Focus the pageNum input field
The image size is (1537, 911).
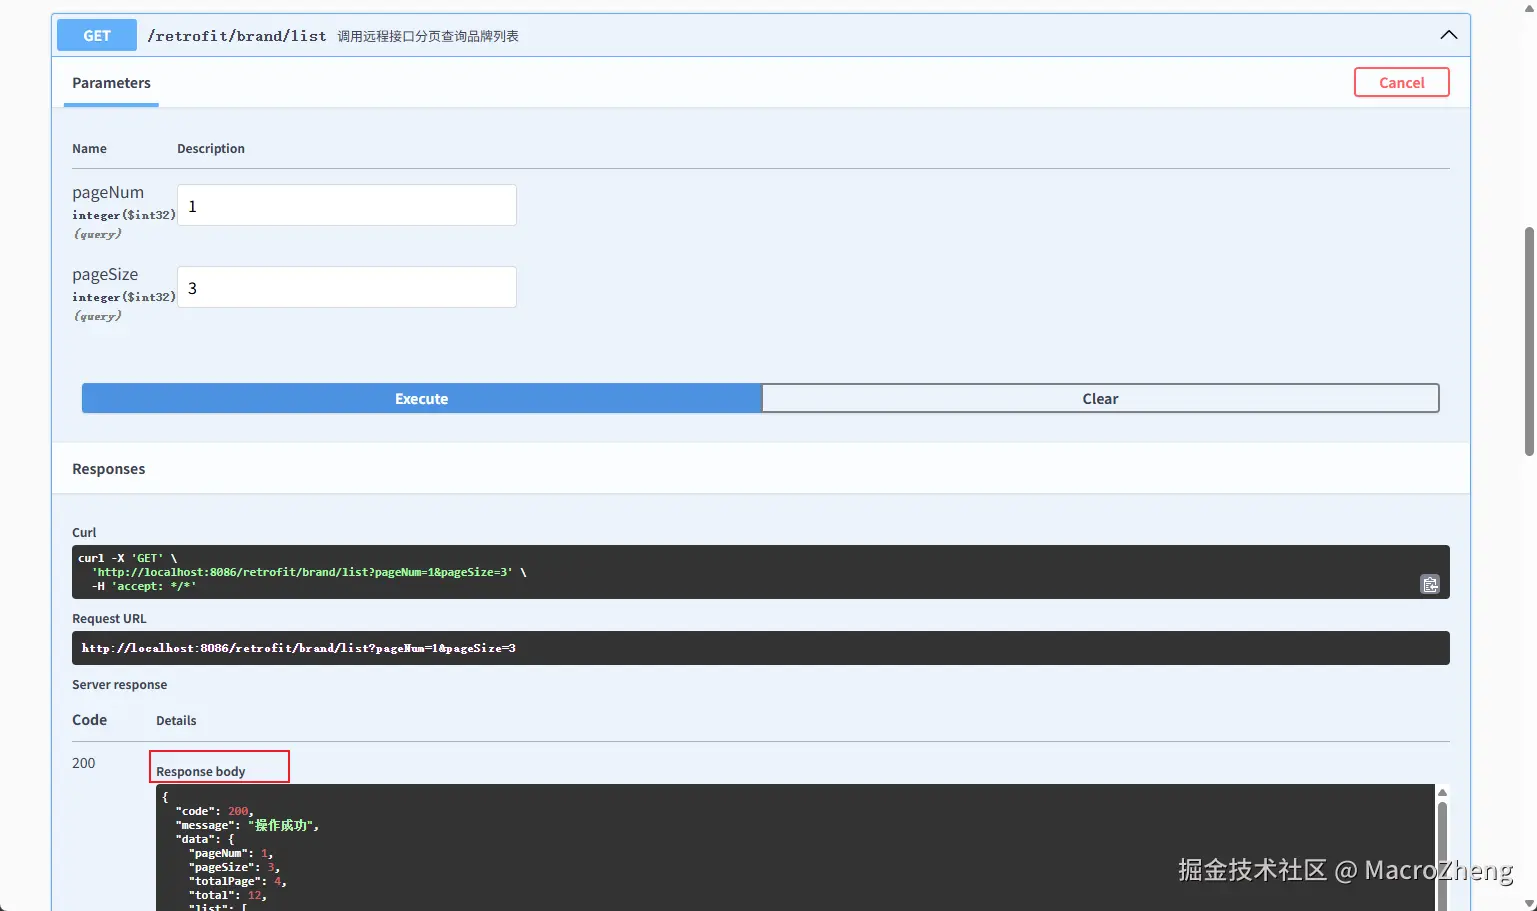click(347, 205)
